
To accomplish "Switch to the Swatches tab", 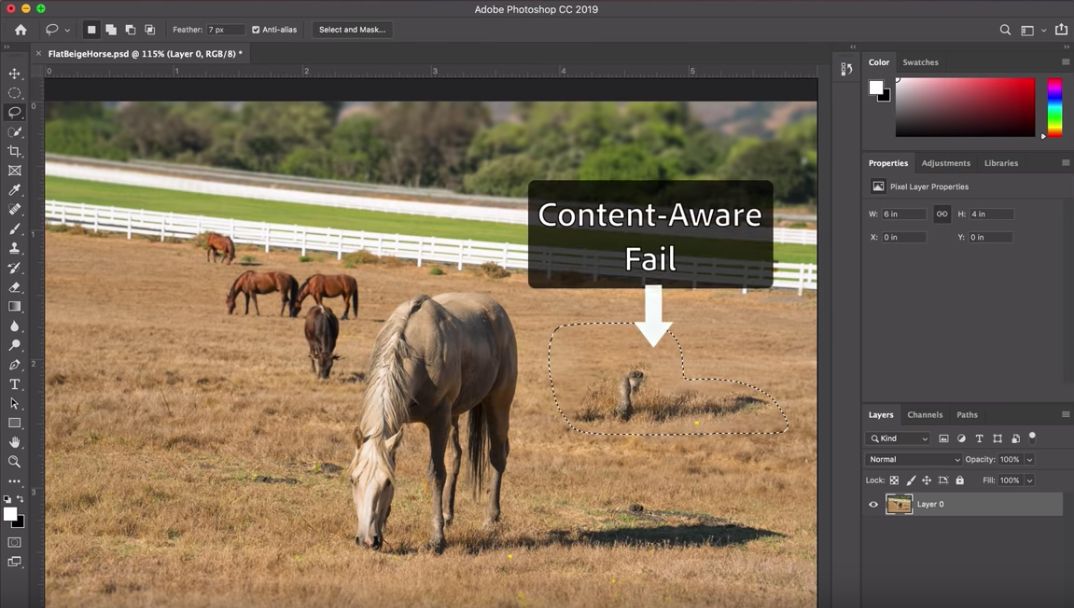I will pyautogui.click(x=920, y=62).
